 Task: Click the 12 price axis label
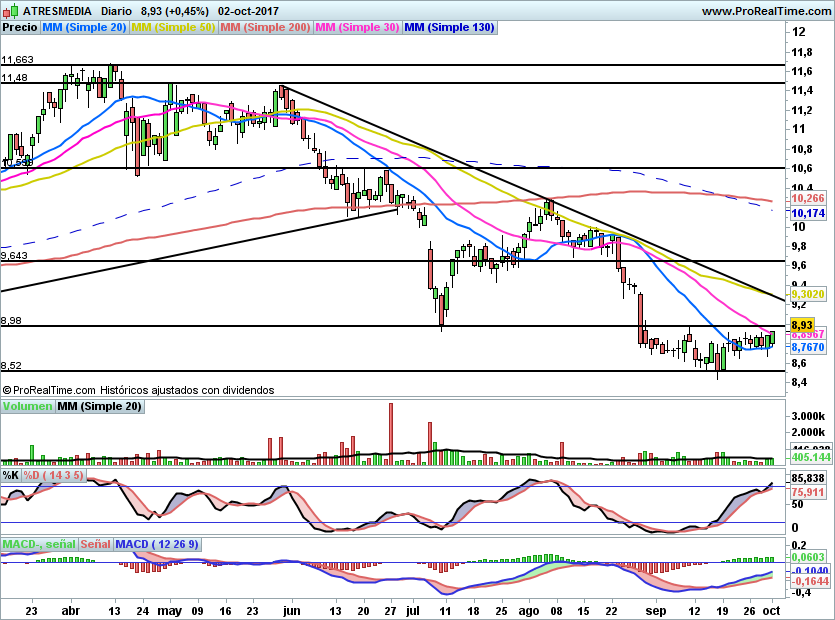[798, 32]
